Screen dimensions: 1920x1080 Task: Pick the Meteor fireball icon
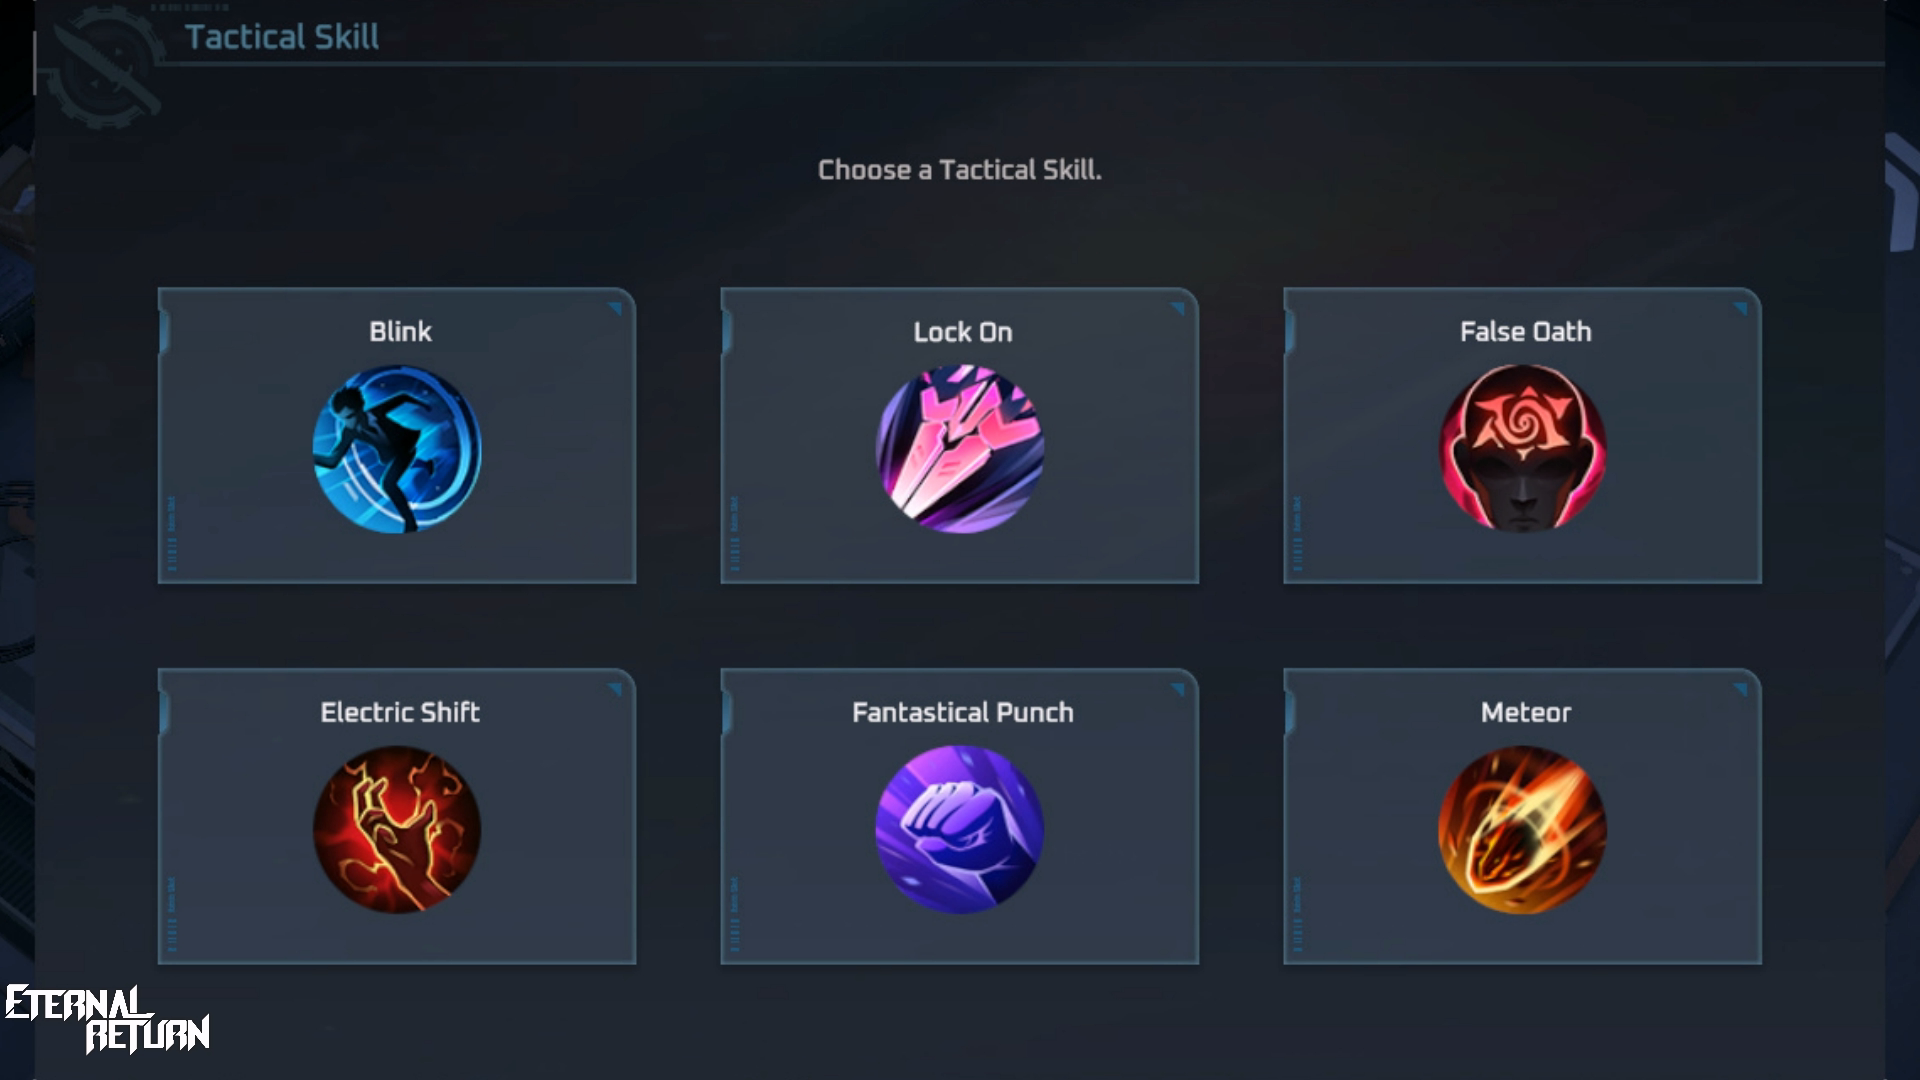(x=1523, y=830)
